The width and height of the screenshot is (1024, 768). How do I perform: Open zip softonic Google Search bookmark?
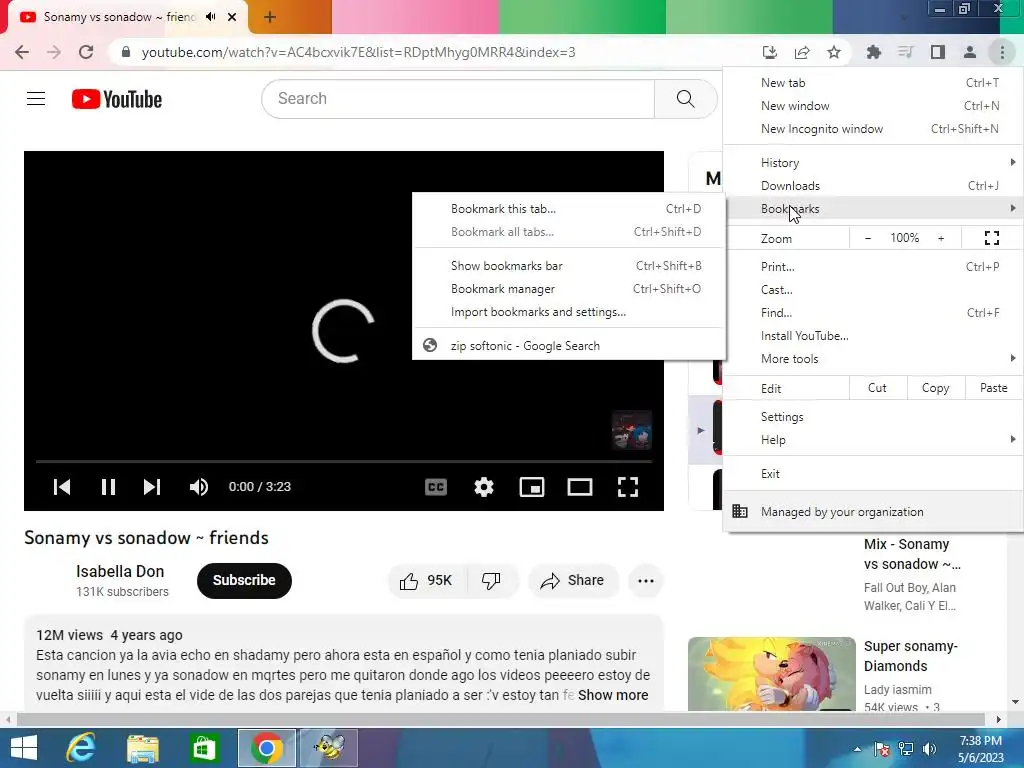click(x=569, y=345)
